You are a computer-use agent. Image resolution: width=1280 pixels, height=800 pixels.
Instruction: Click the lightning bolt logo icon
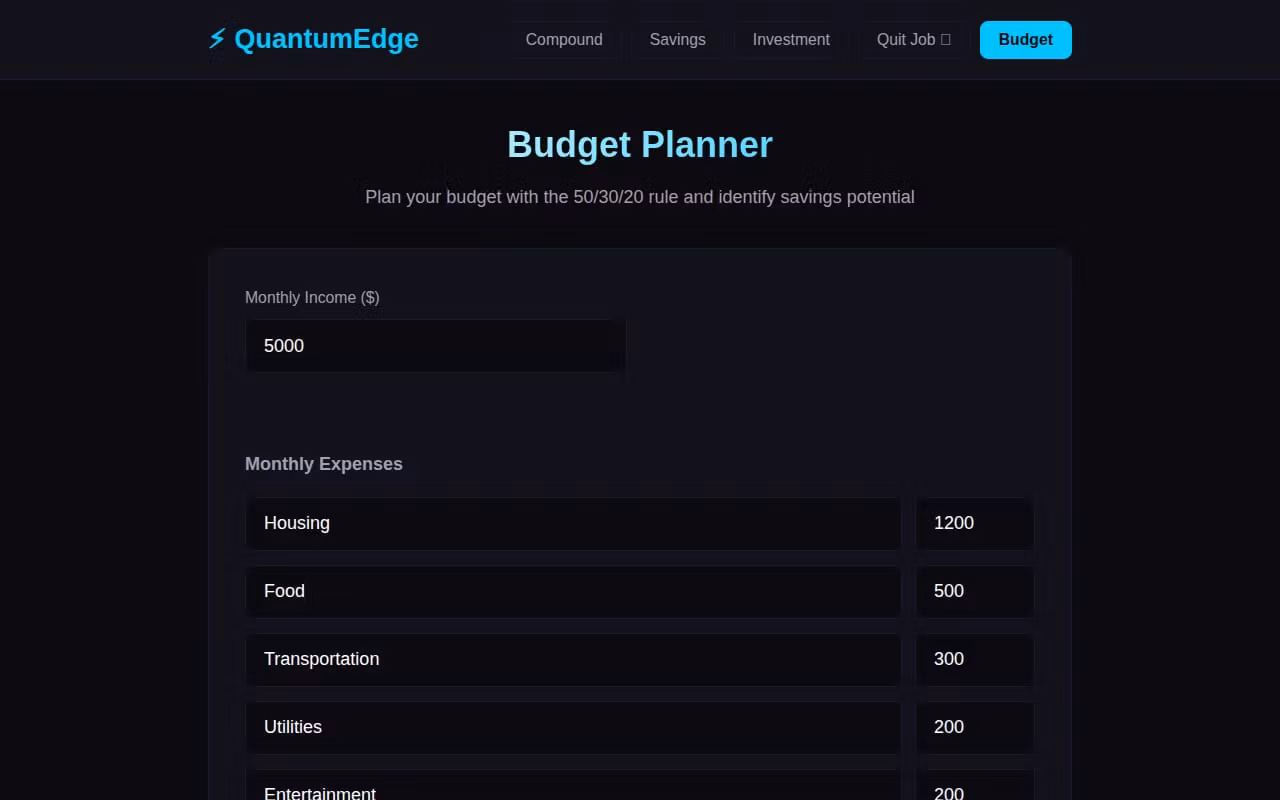pyautogui.click(x=216, y=40)
